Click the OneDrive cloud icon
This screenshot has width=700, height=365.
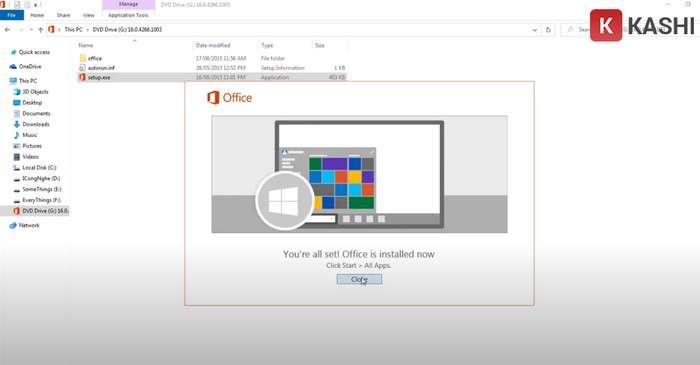point(13,66)
